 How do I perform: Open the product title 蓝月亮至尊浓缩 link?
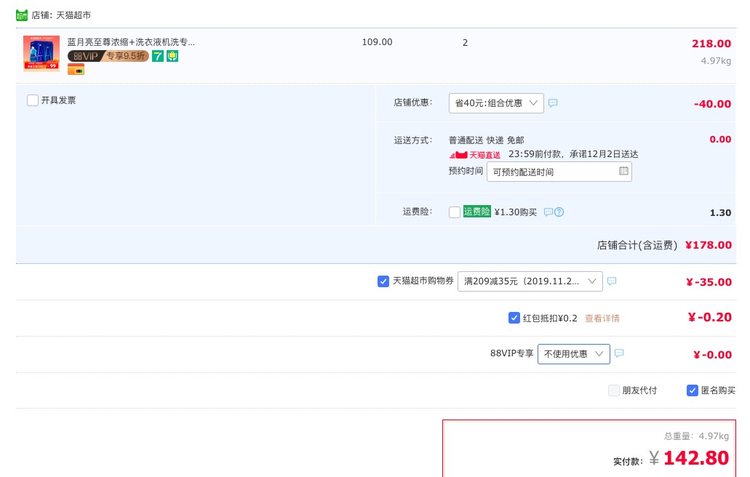point(131,42)
